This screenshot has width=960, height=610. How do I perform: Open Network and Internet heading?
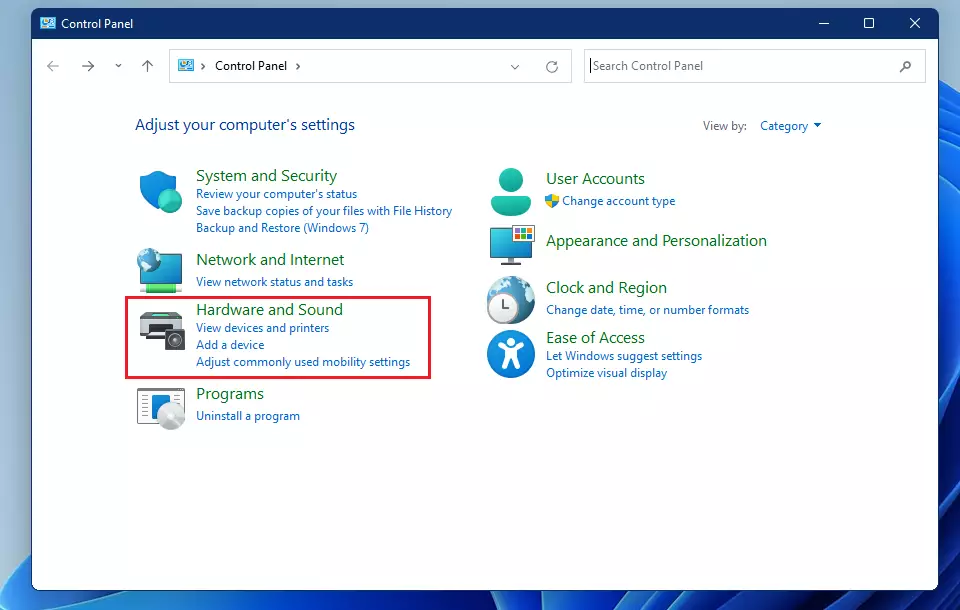click(270, 260)
